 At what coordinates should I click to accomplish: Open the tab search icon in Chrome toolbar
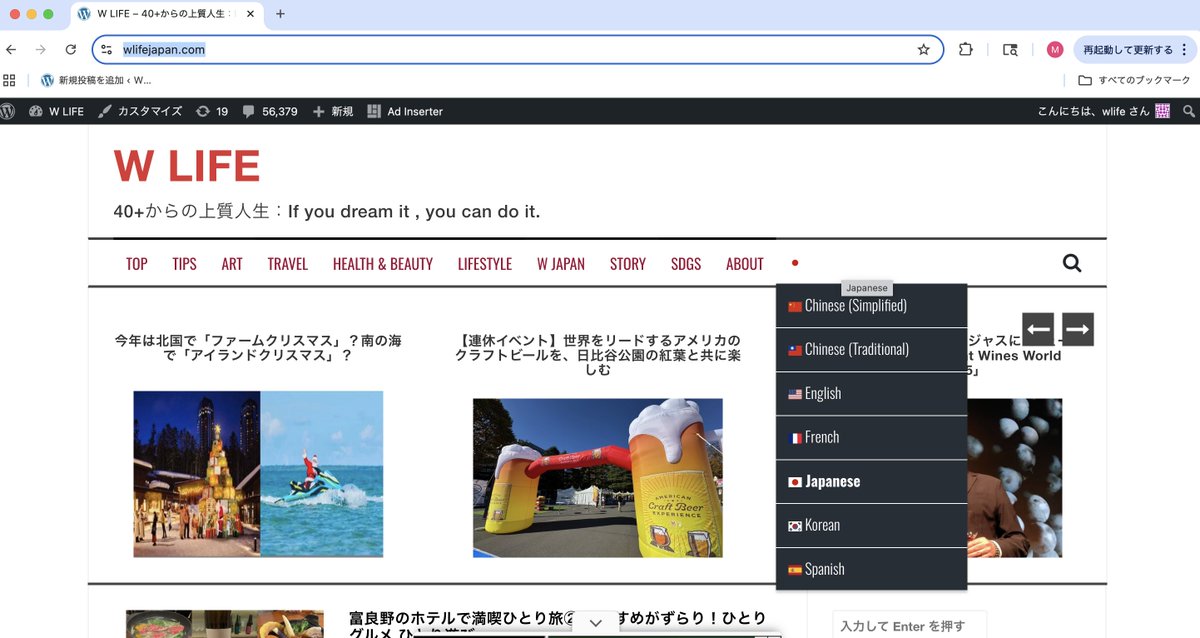pyautogui.click(x=1010, y=49)
